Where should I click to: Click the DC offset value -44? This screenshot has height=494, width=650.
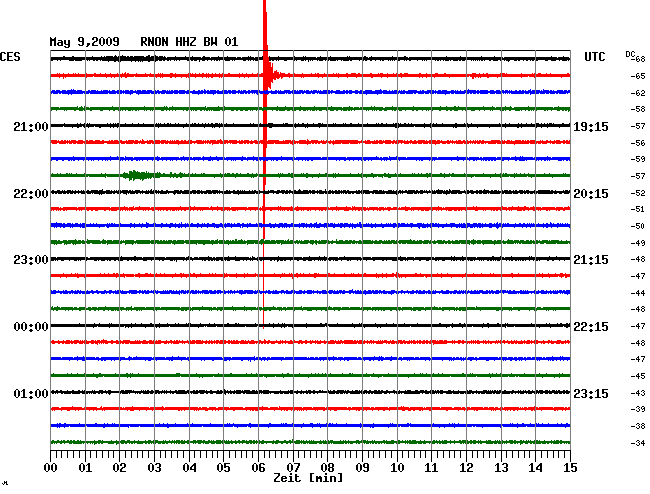tap(638, 293)
